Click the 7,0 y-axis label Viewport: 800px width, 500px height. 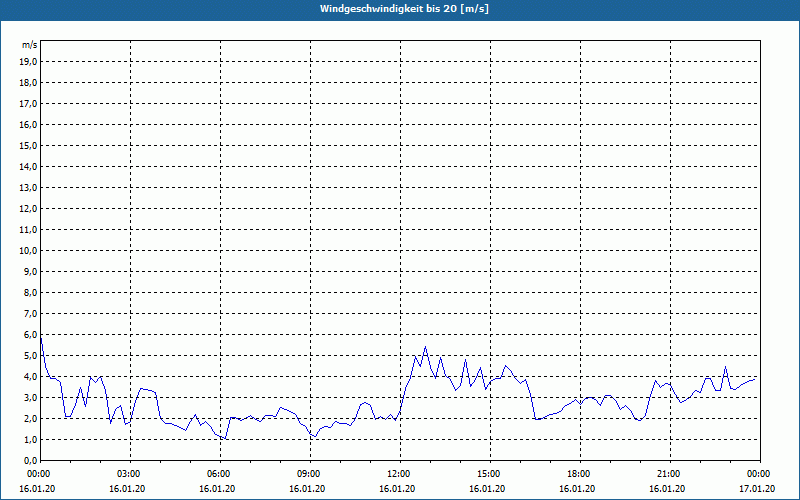[x=30, y=313]
